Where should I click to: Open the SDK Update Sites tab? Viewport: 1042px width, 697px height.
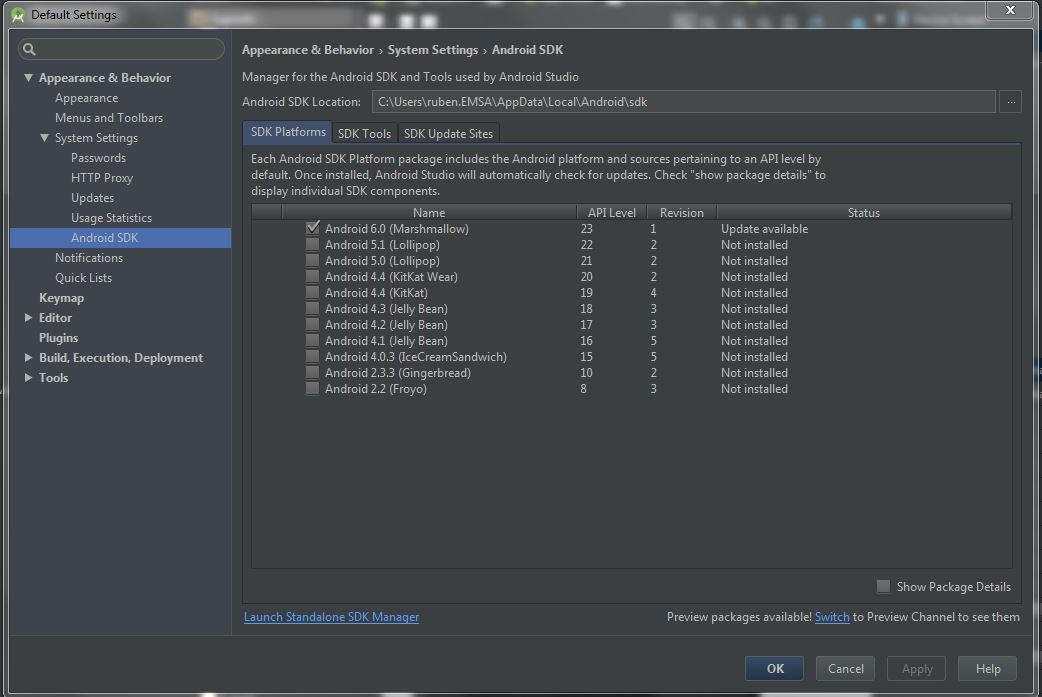click(448, 132)
